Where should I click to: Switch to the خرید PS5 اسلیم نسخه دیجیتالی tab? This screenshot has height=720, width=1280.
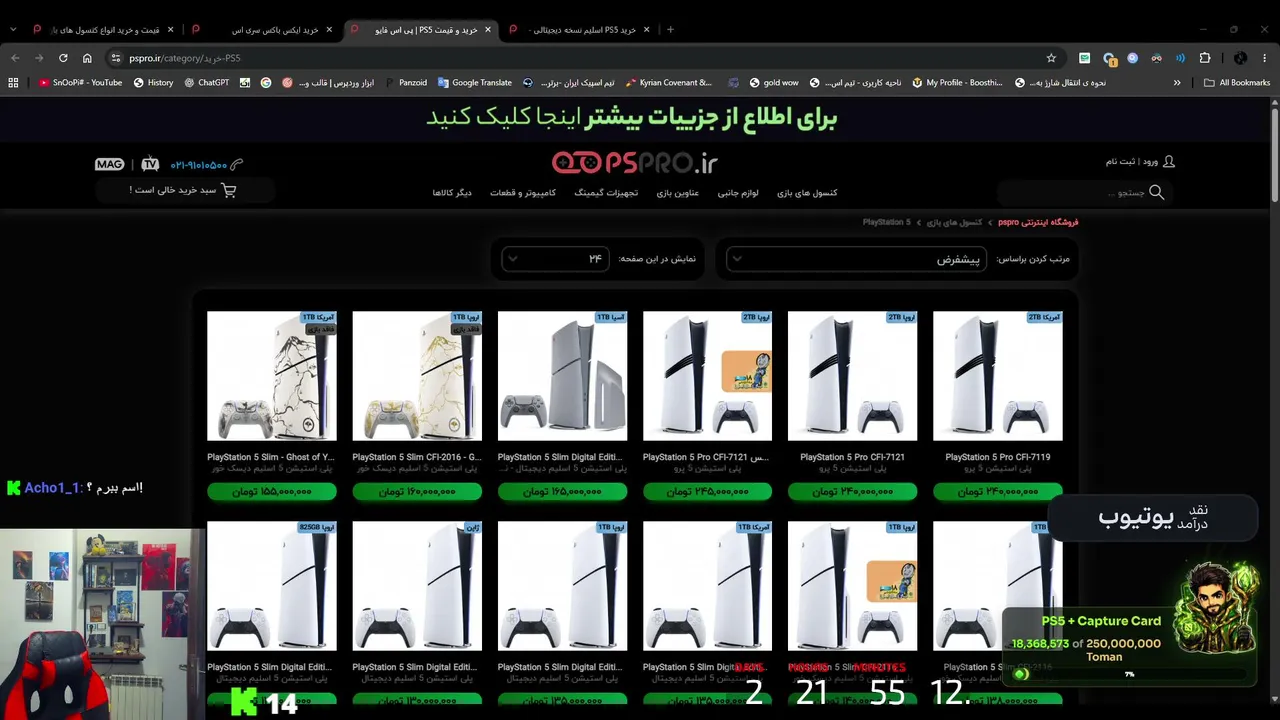[x=582, y=30]
